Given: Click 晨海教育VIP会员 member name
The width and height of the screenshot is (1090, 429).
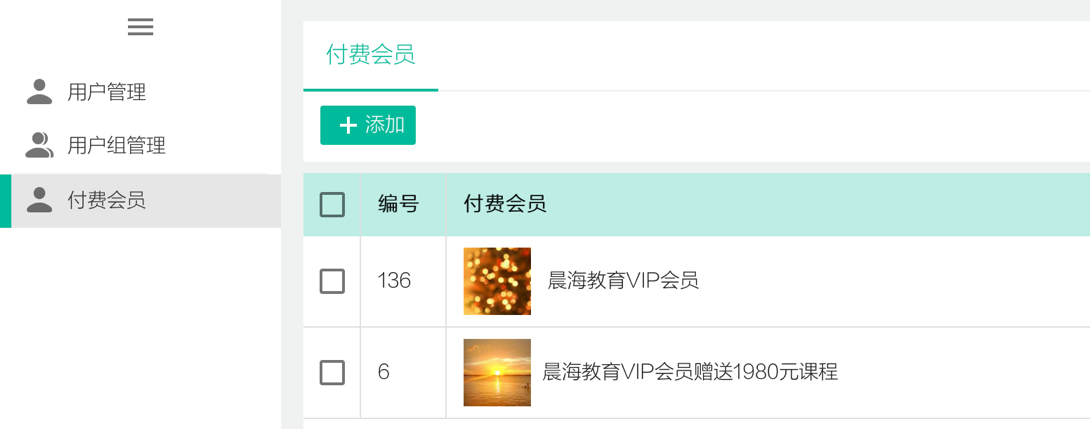Looking at the screenshot, I should (623, 281).
